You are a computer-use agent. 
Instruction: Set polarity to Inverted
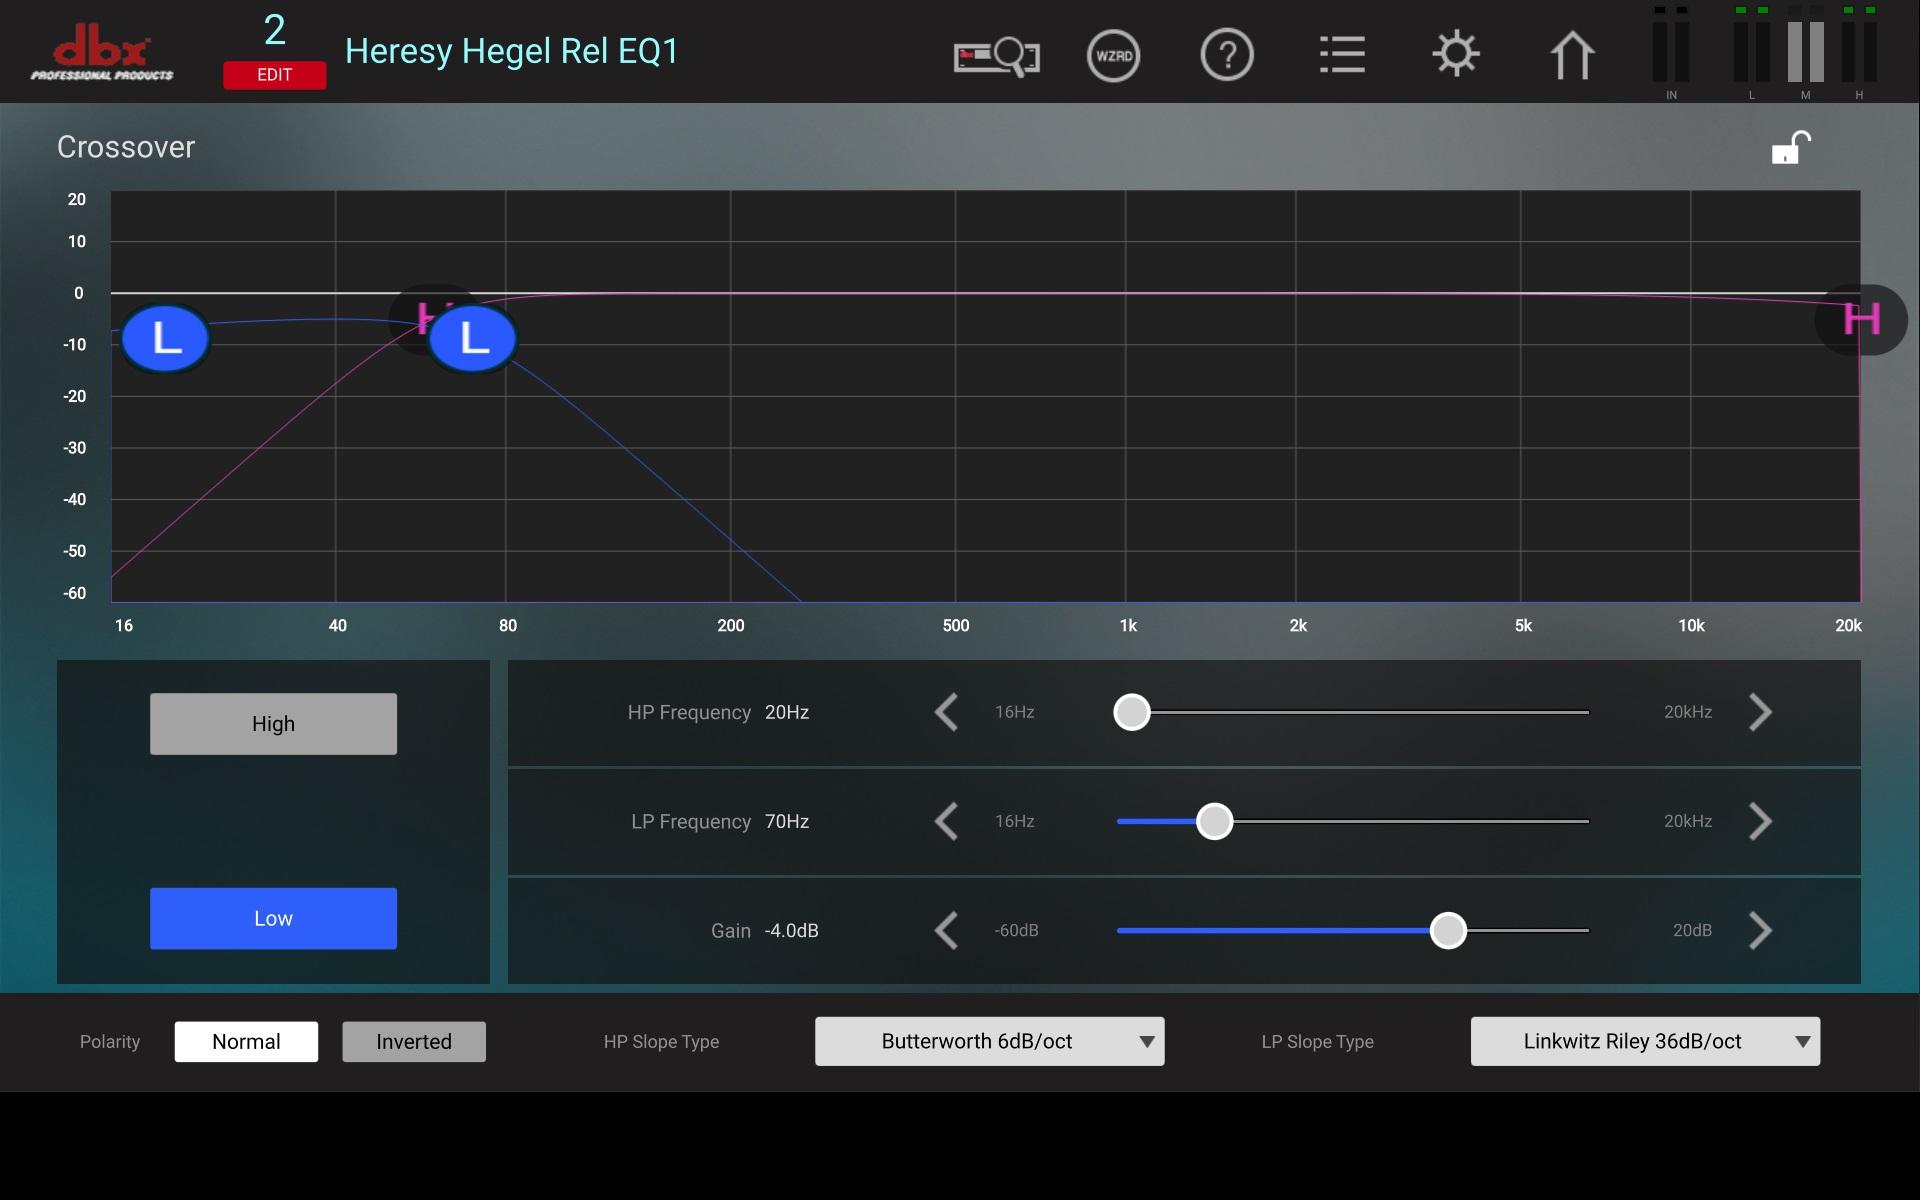[414, 1041]
